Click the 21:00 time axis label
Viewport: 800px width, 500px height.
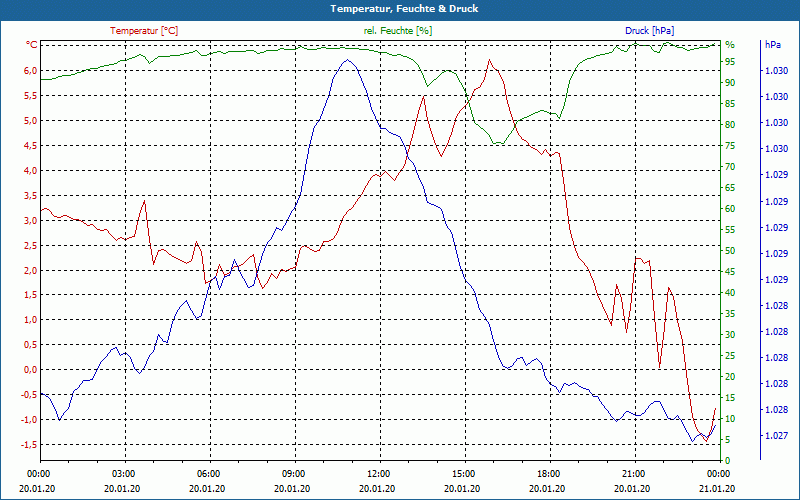click(x=633, y=473)
